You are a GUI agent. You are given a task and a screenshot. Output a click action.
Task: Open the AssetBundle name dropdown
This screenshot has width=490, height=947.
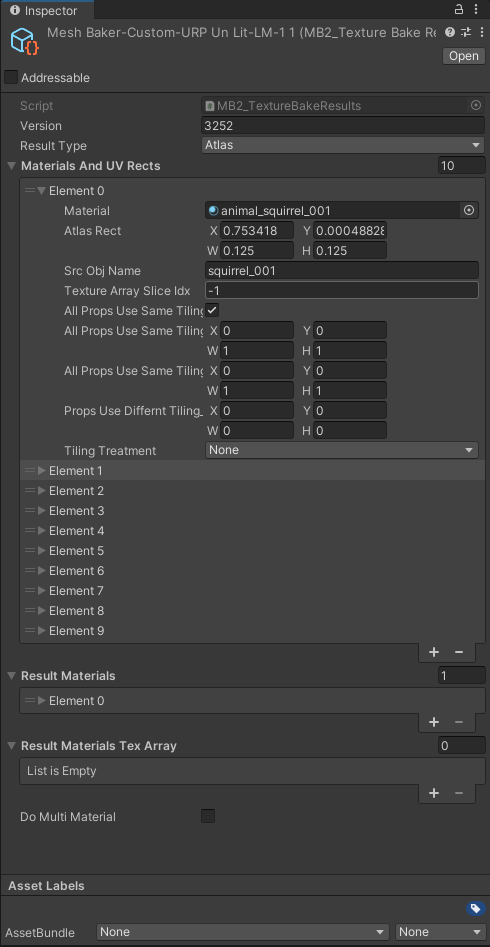[243, 932]
